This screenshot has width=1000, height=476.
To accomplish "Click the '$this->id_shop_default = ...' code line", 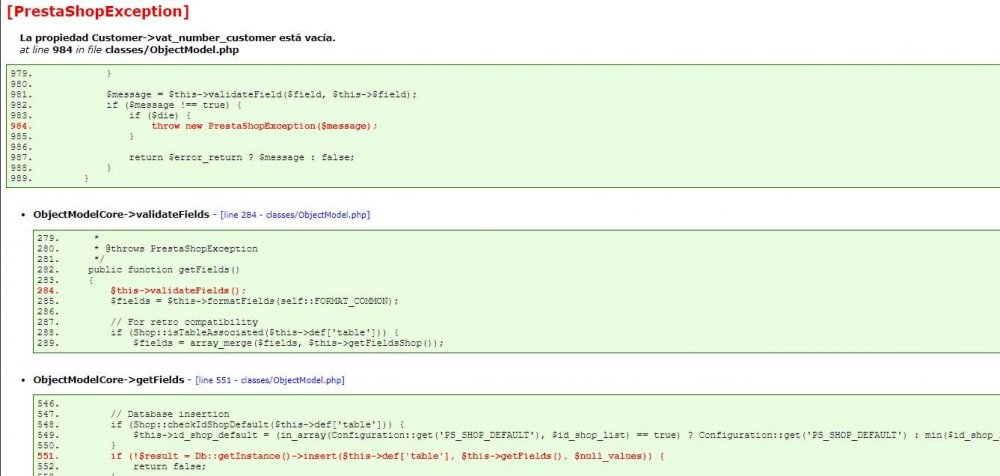I will point(566,435).
